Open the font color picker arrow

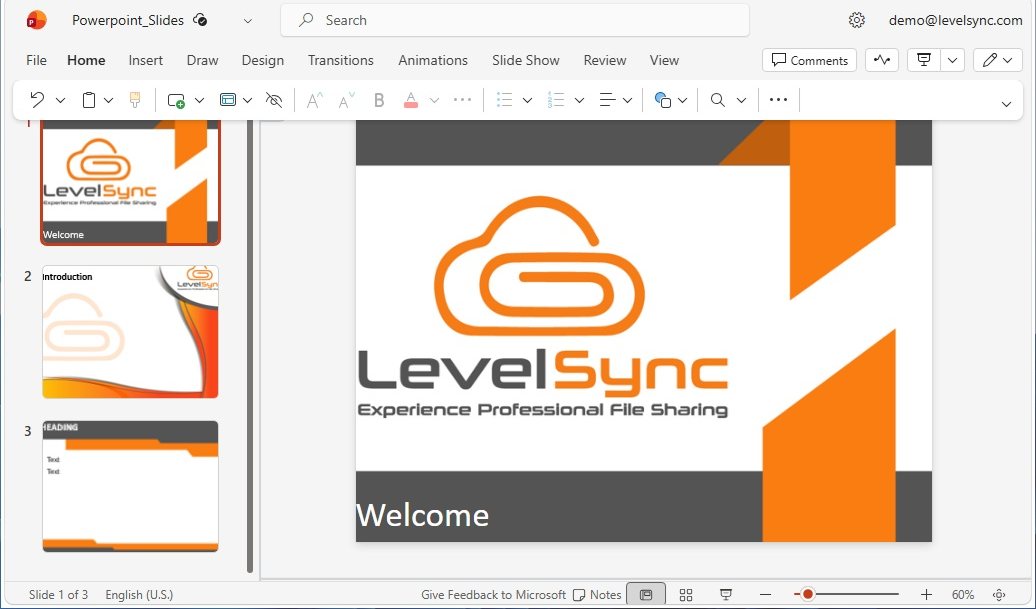coord(434,100)
